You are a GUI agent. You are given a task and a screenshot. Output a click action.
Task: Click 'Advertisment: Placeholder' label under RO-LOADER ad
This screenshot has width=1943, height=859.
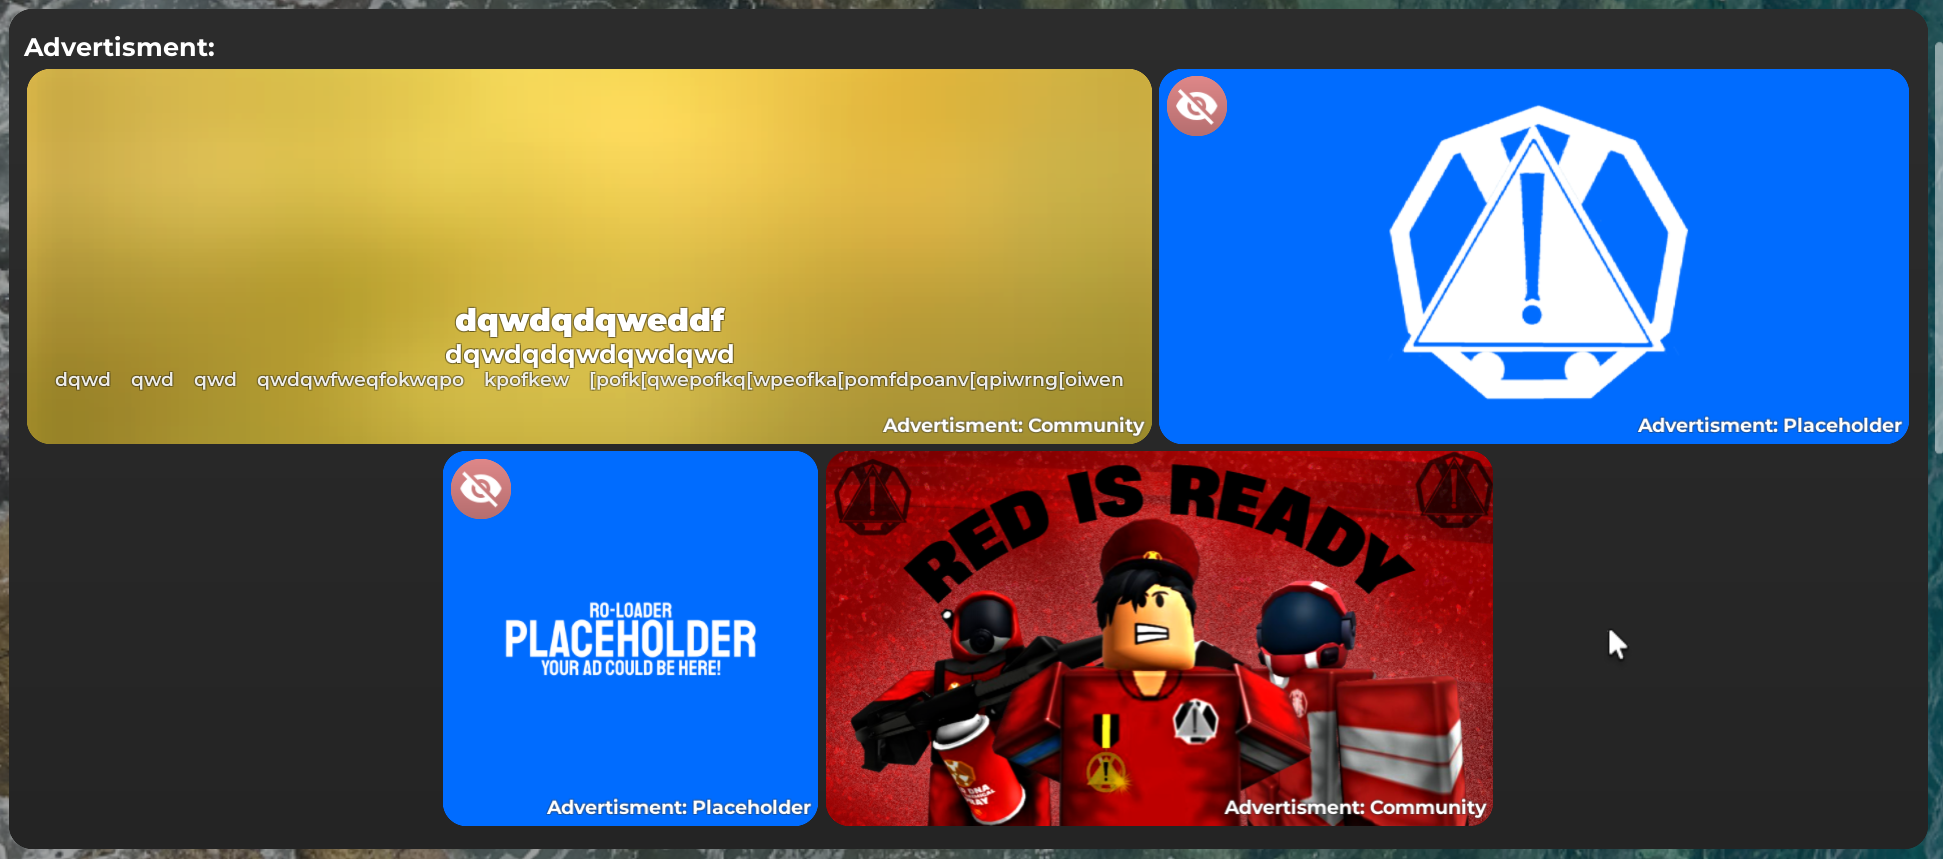678,807
